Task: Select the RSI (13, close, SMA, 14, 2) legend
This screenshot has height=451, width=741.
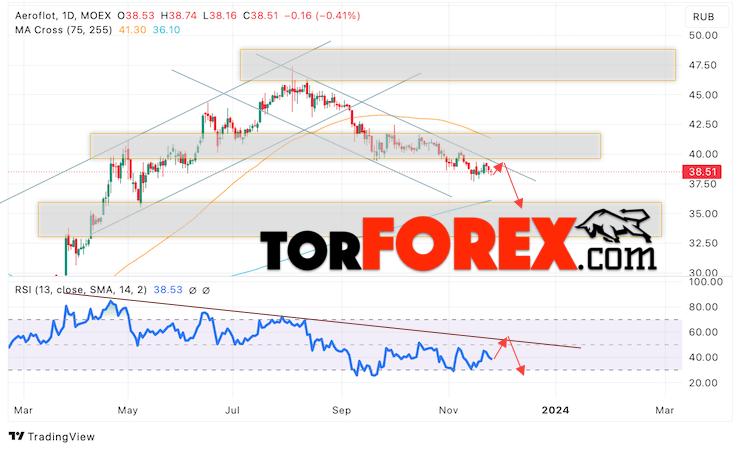Action: pos(81,290)
